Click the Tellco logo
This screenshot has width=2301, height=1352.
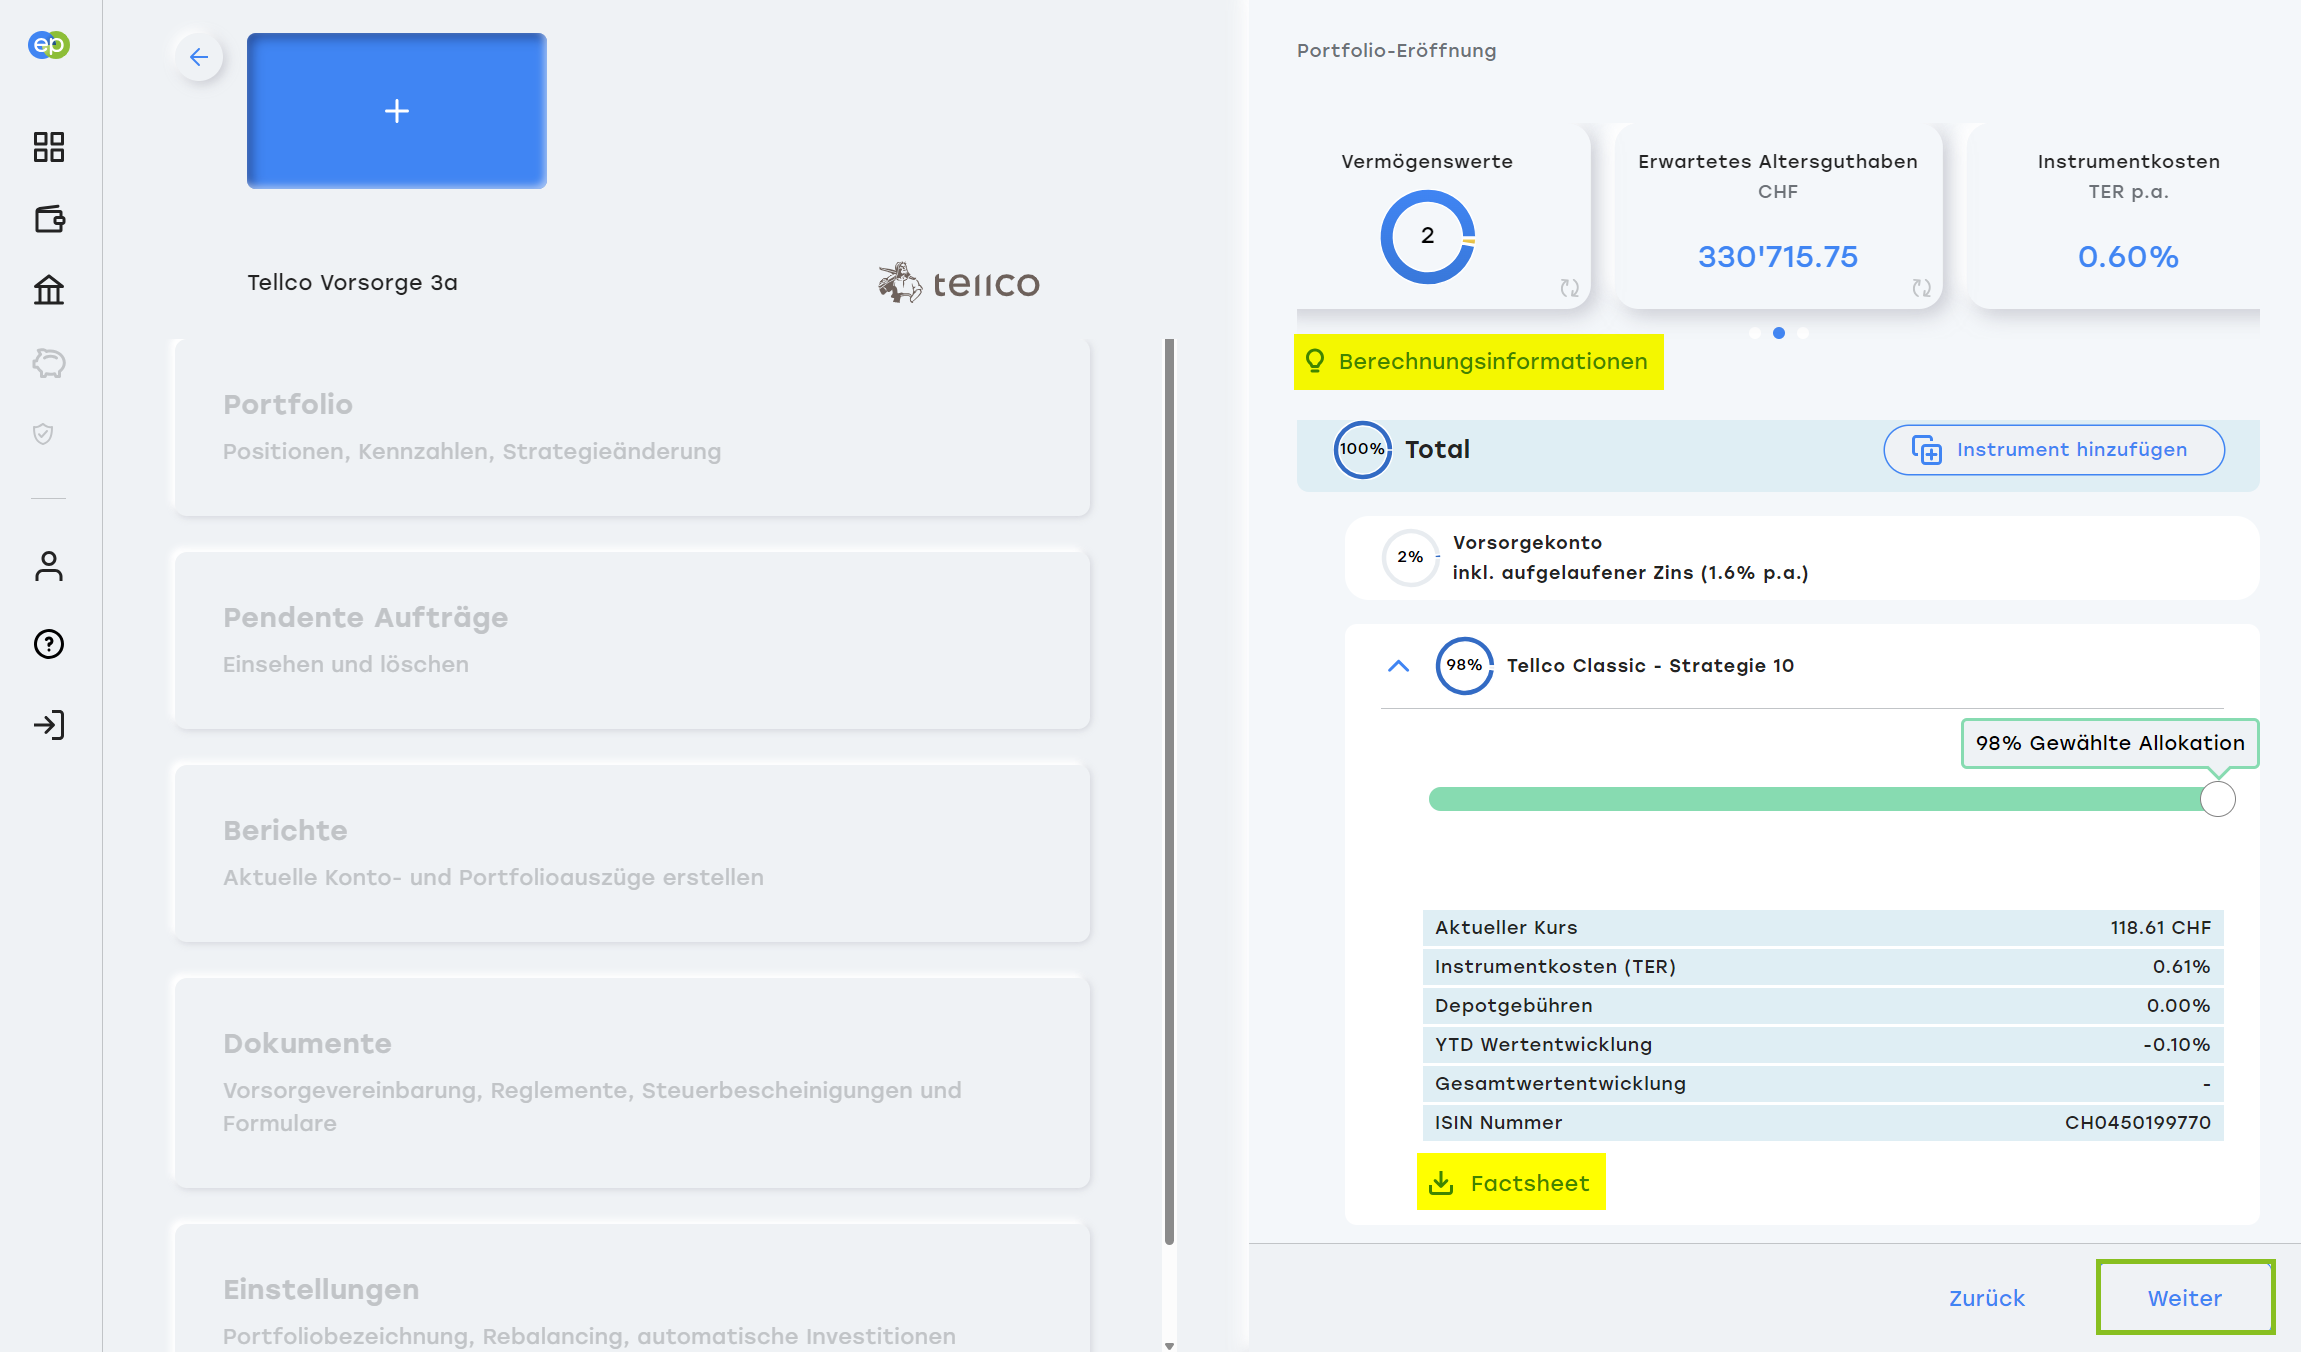tap(959, 283)
